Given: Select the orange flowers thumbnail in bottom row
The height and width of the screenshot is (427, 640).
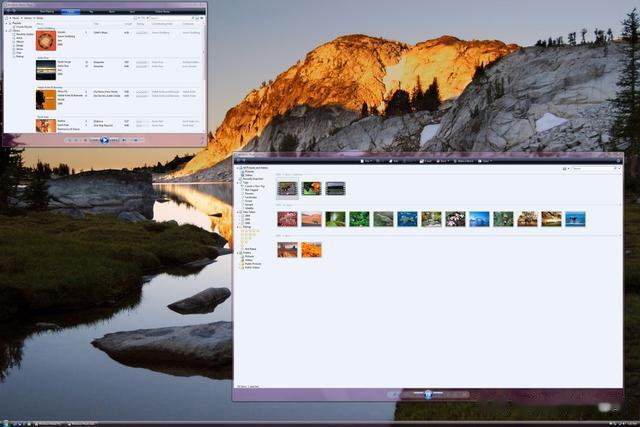Looking at the screenshot, I should [x=311, y=249].
